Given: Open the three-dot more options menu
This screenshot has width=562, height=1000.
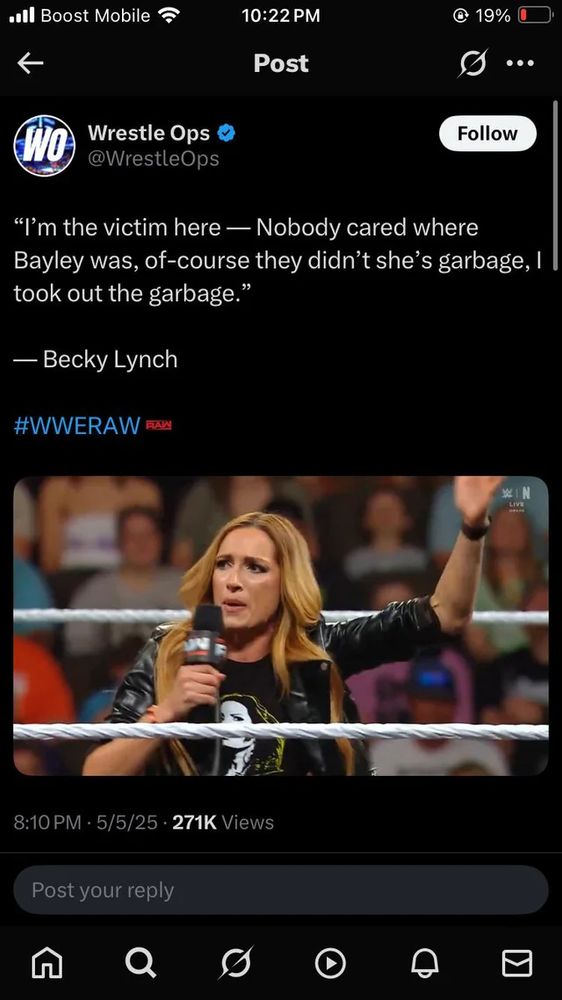Looking at the screenshot, I should [x=520, y=63].
